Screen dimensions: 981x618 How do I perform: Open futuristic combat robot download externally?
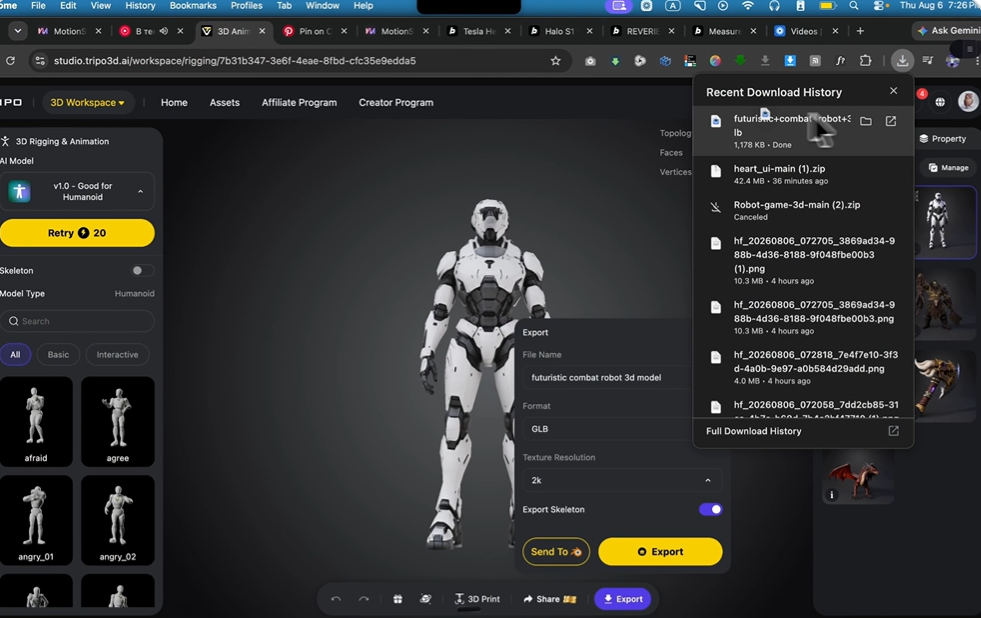(891, 121)
